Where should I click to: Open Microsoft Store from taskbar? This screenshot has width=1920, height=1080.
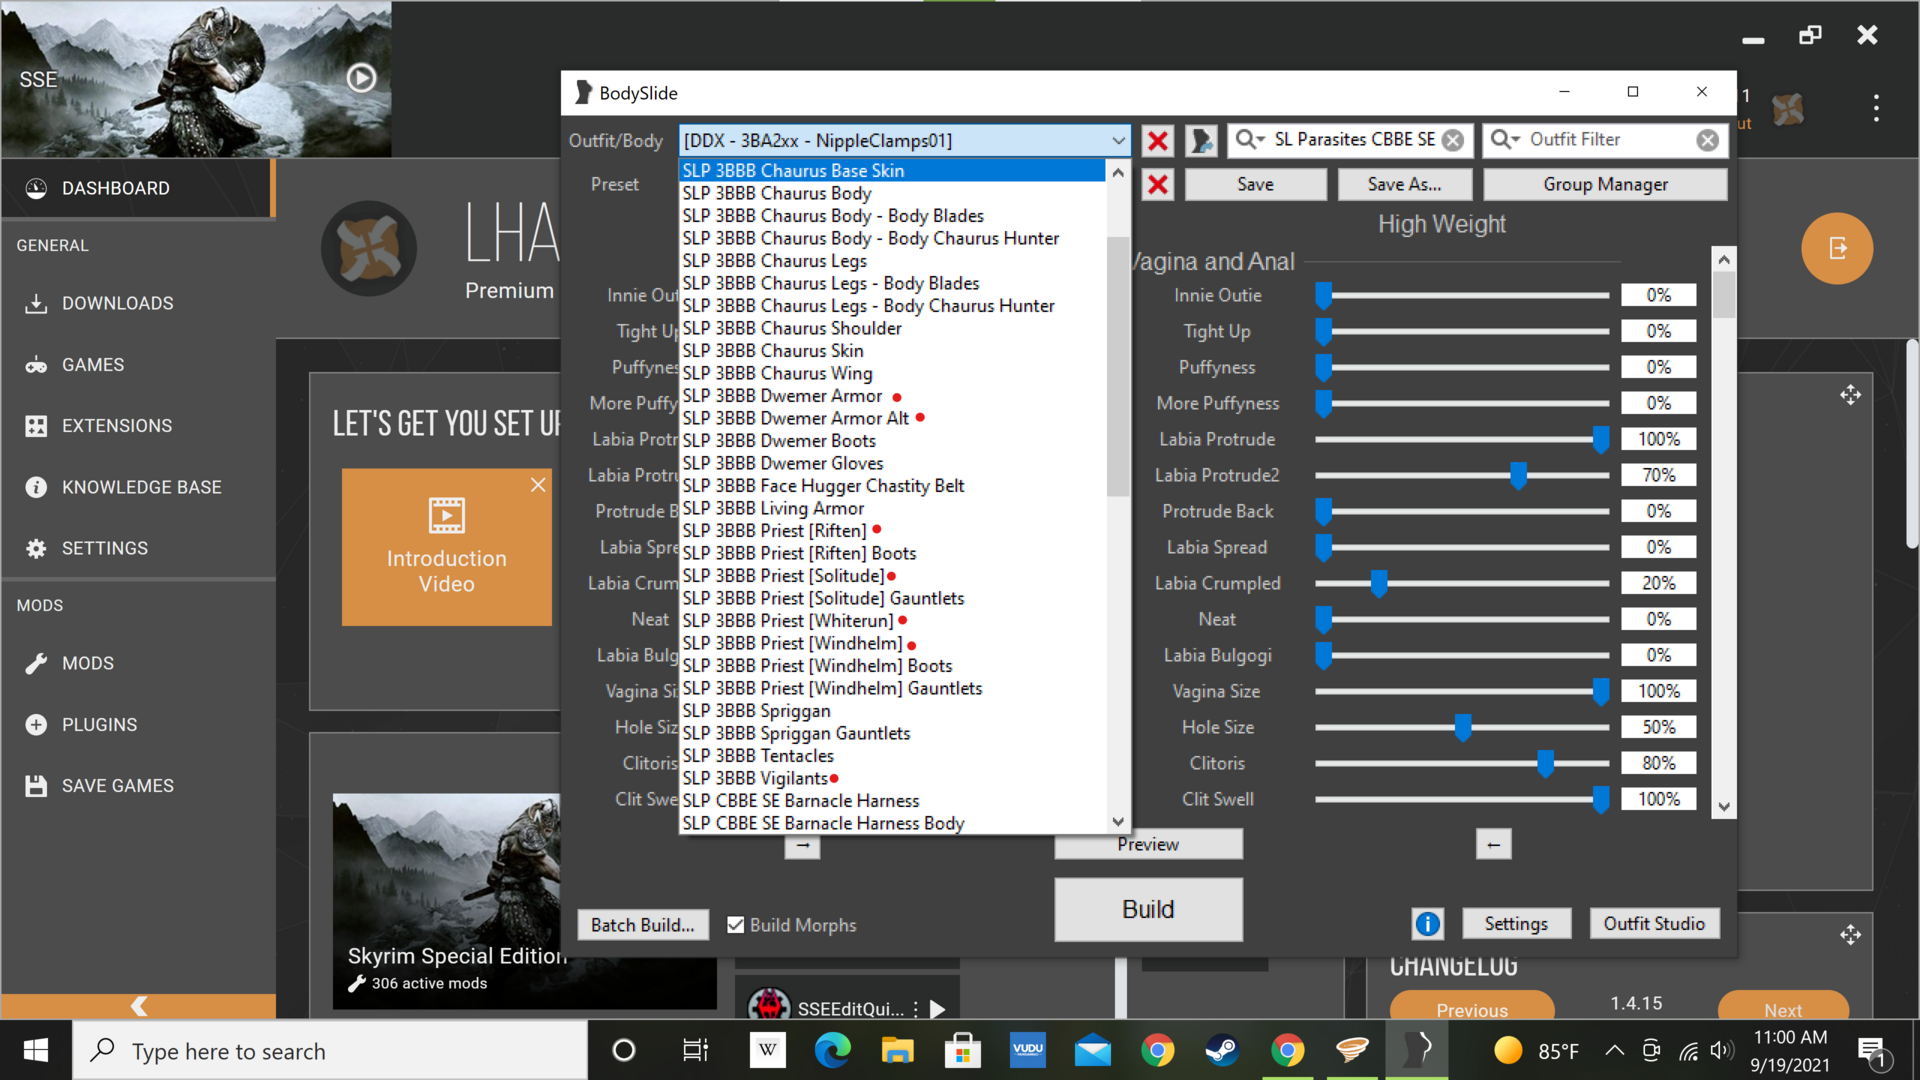point(962,1050)
